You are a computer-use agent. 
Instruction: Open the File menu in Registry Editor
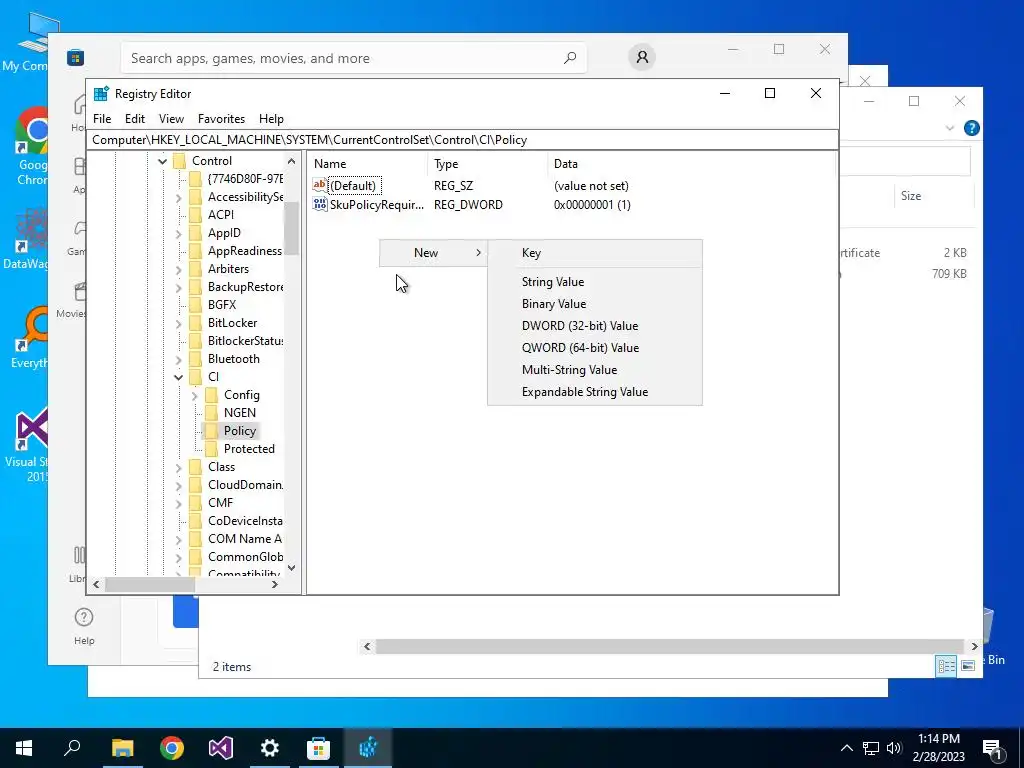point(102,119)
